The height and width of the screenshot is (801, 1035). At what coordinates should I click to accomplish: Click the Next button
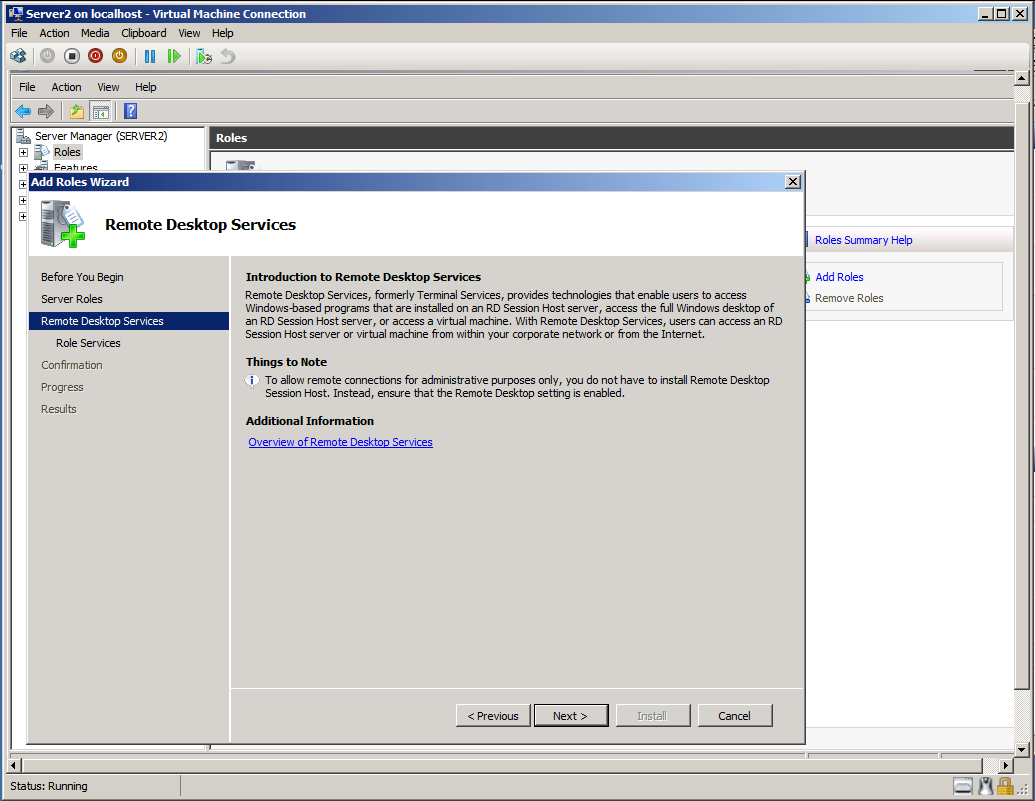point(571,716)
